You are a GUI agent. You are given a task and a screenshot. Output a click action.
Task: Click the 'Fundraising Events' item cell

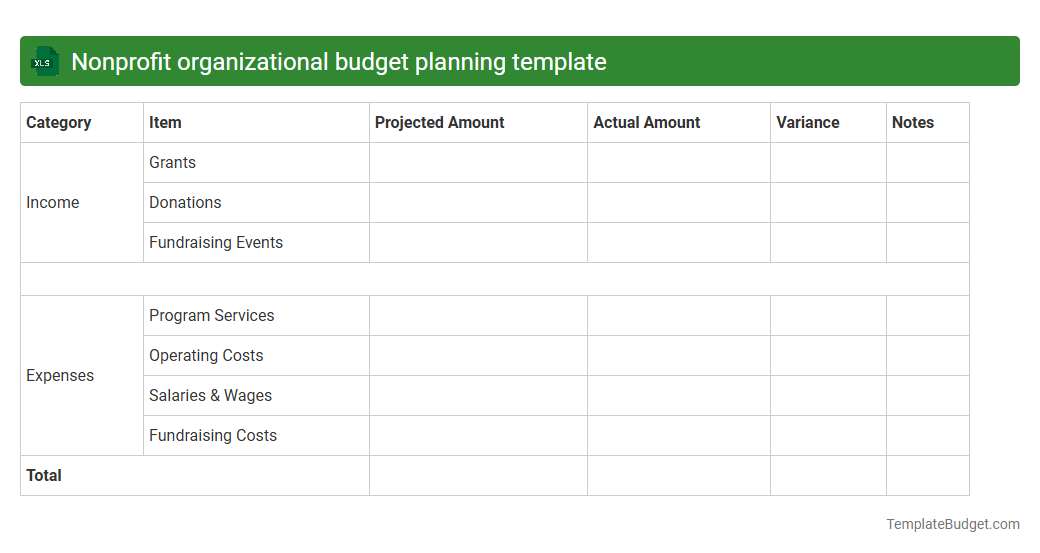[257, 243]
